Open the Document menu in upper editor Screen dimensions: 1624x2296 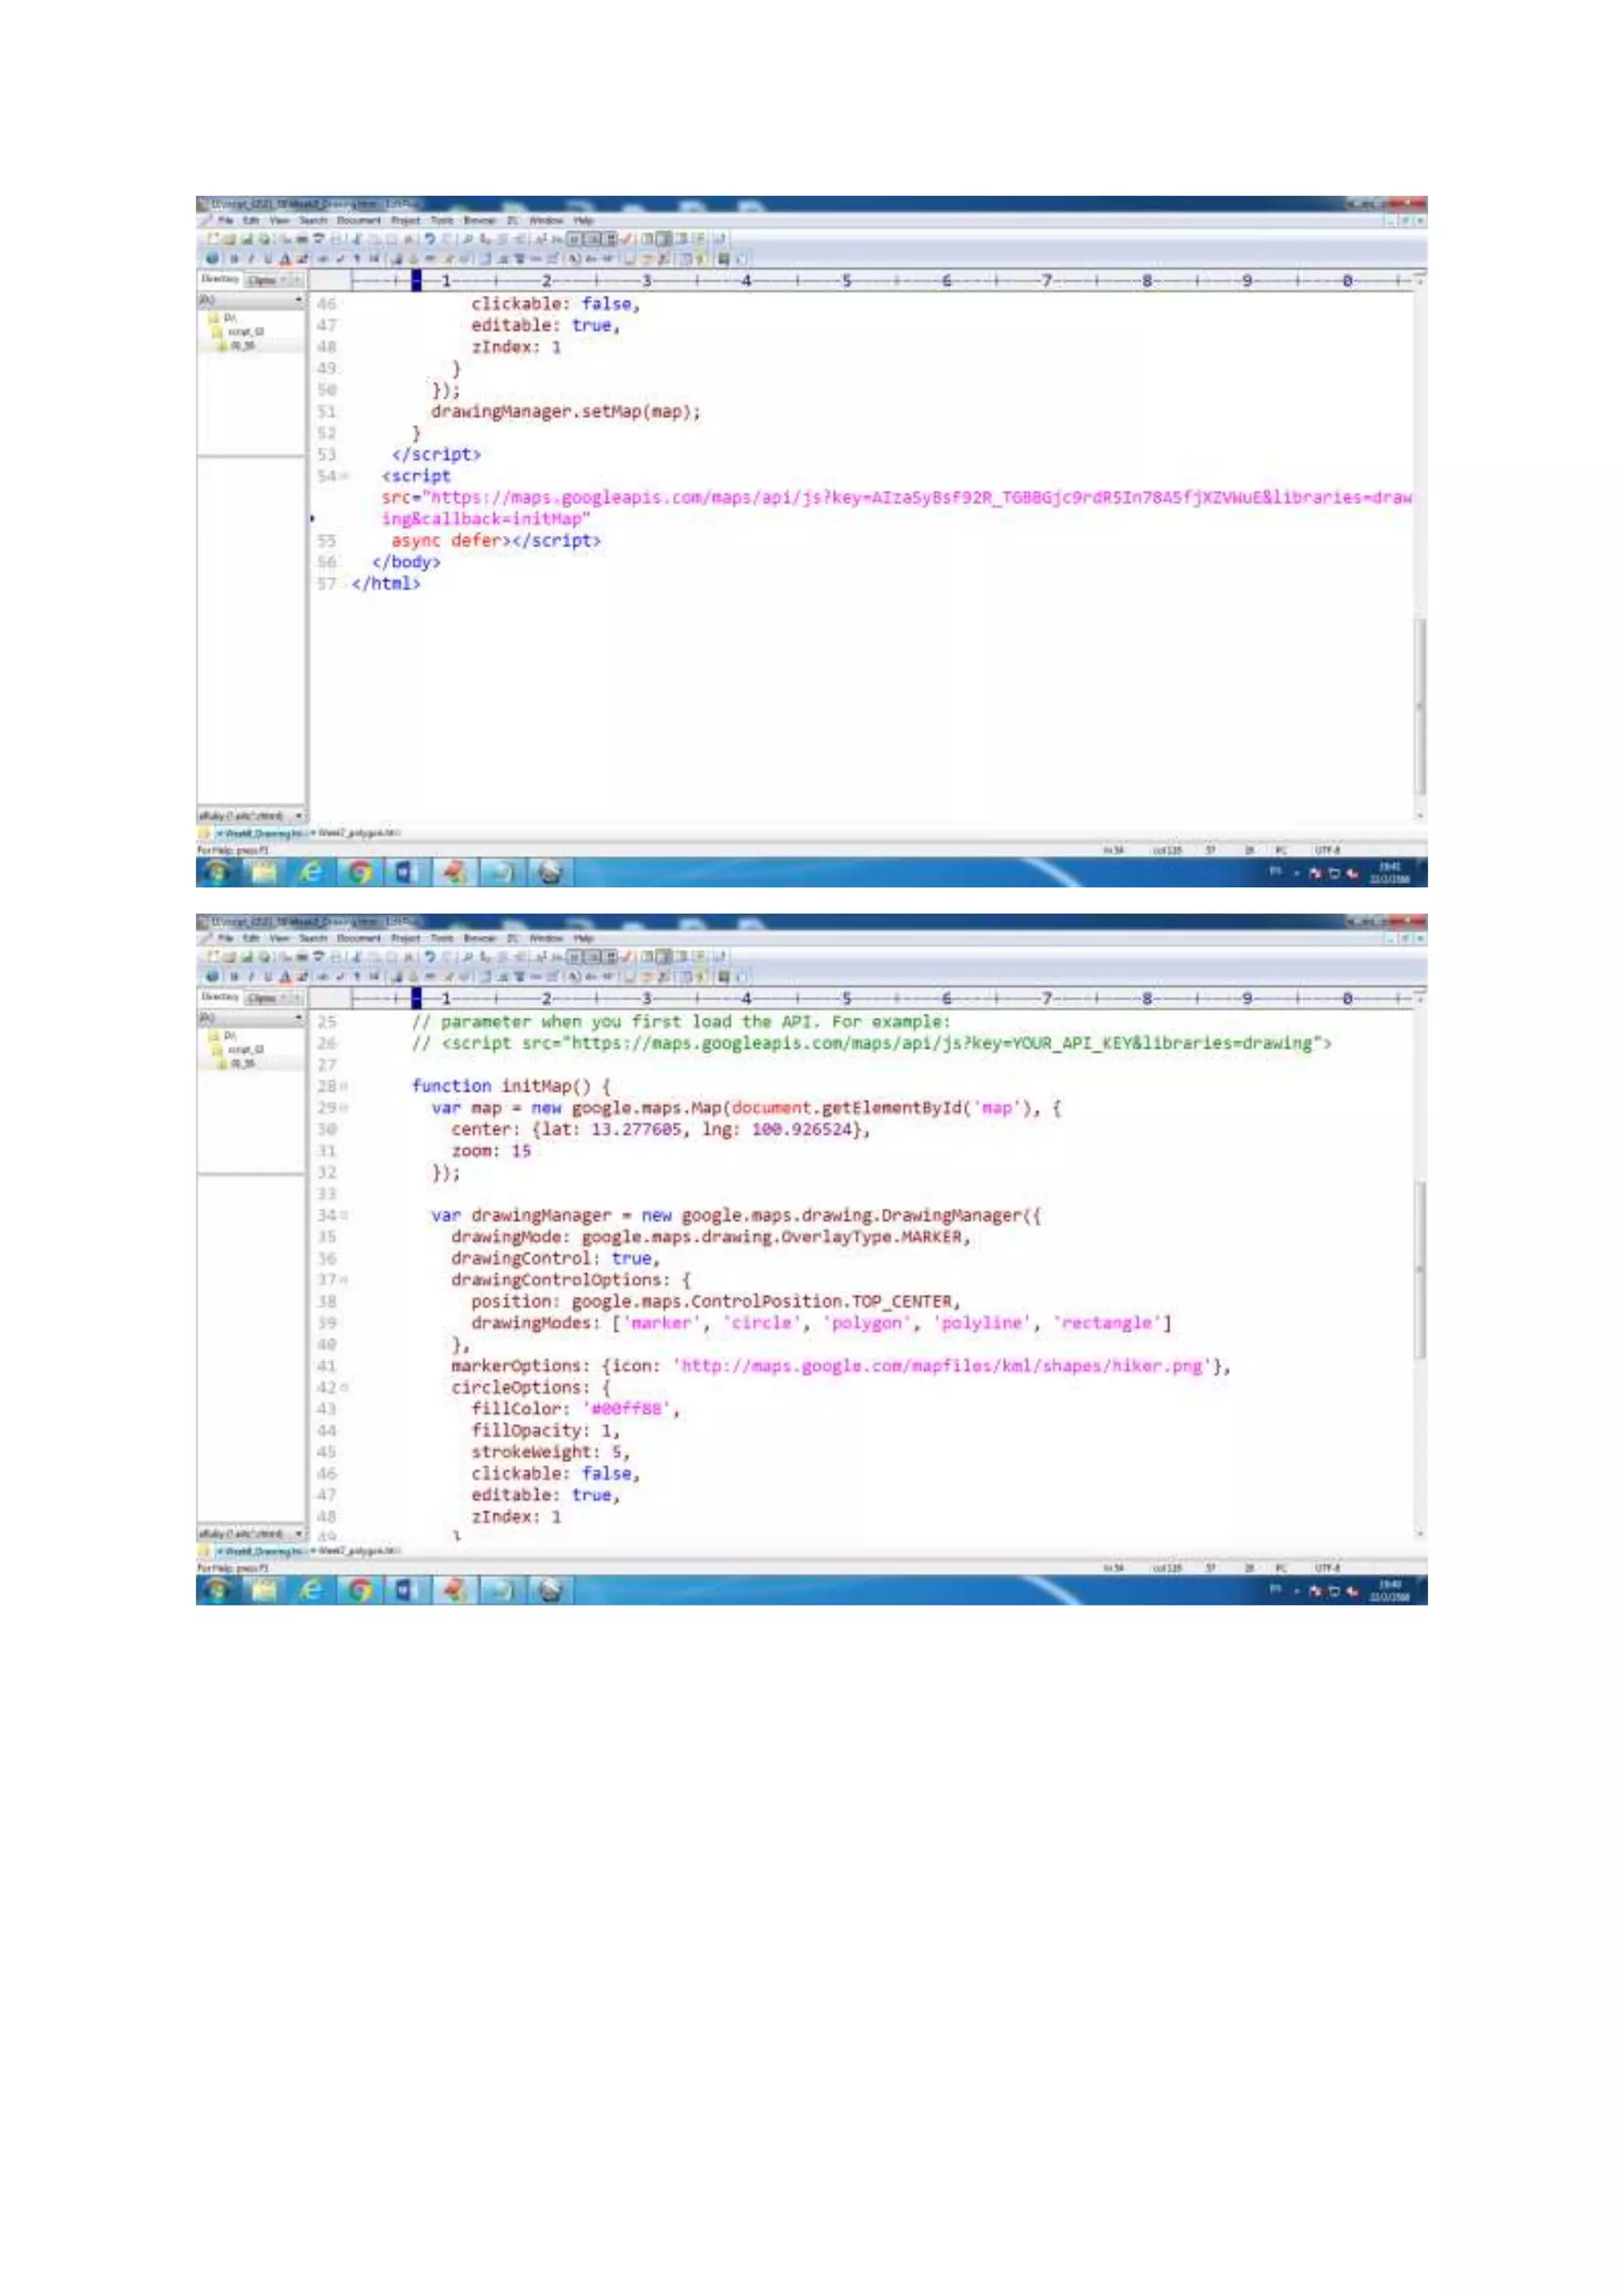(358, 220)
